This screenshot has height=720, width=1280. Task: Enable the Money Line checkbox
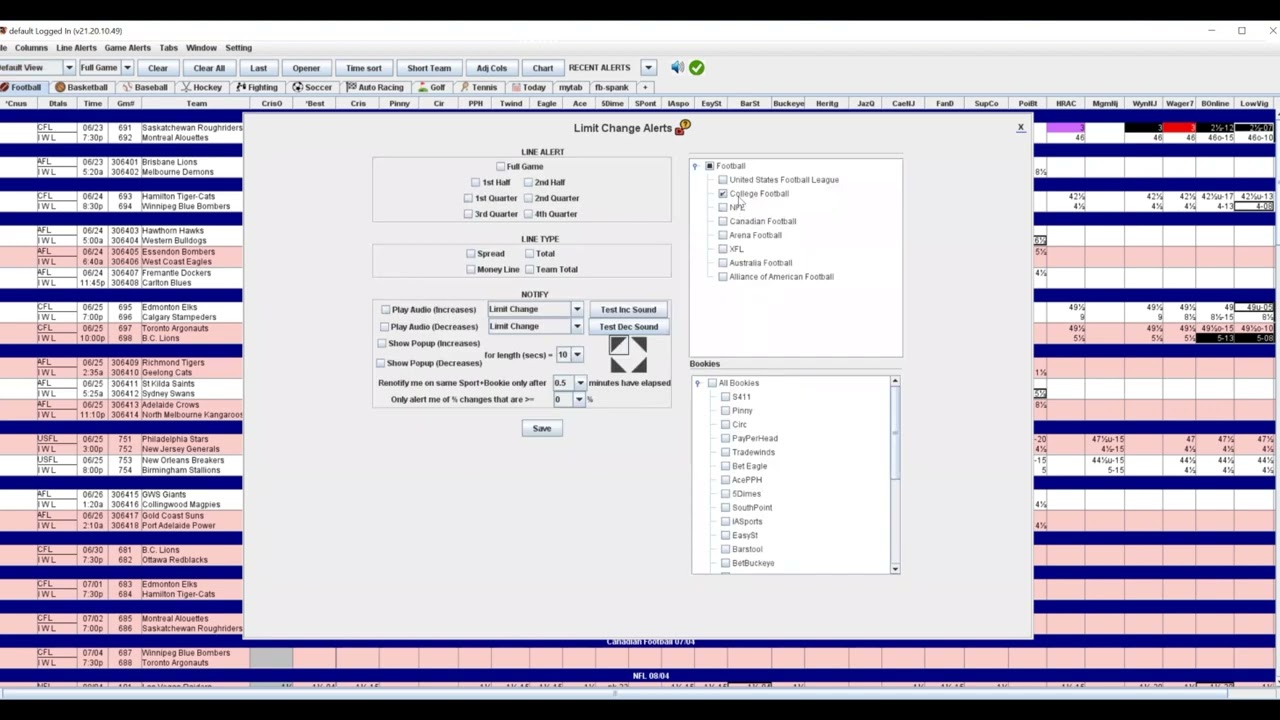click(471, 269)
